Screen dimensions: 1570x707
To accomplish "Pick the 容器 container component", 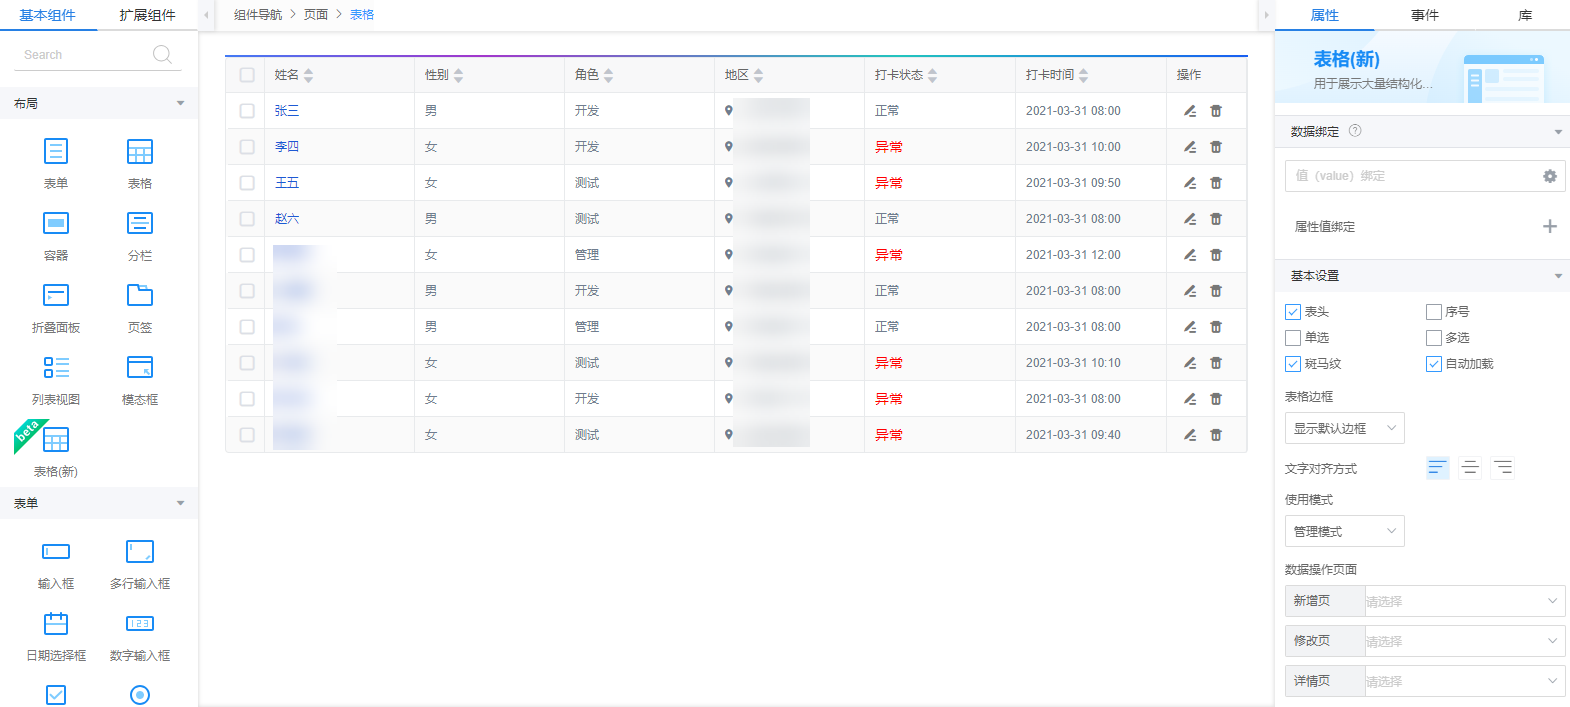I will click(56, 224).
